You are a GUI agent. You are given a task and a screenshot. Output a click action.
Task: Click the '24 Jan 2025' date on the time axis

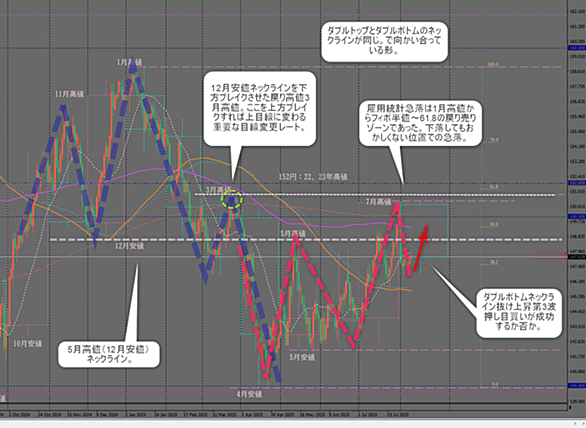coord(166,415)
